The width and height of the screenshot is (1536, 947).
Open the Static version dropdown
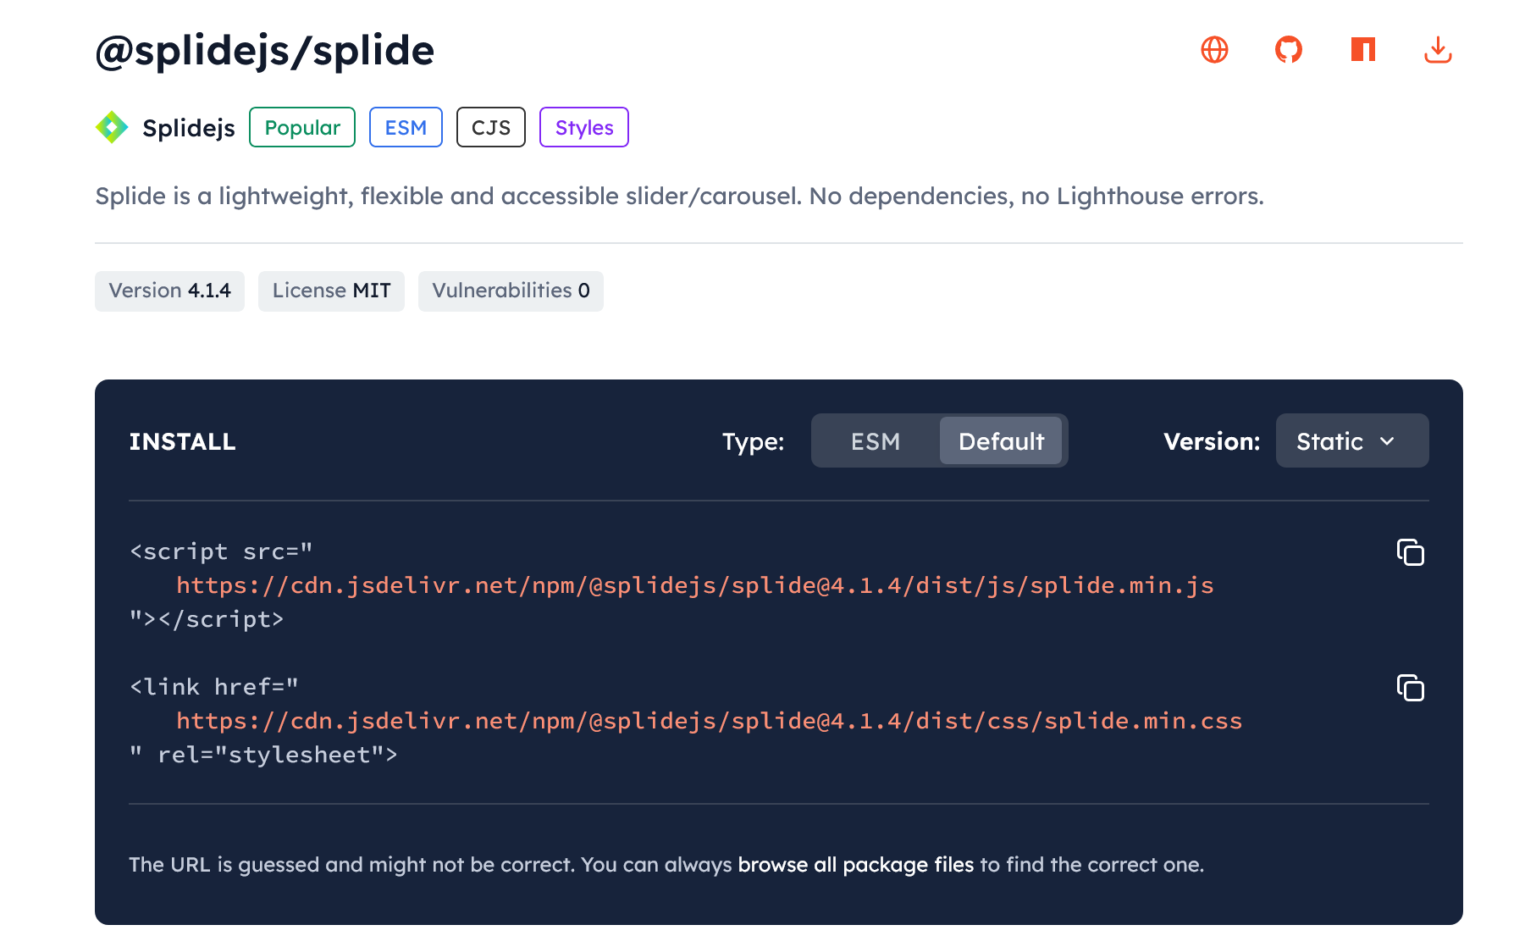(x=1330, y=441)
